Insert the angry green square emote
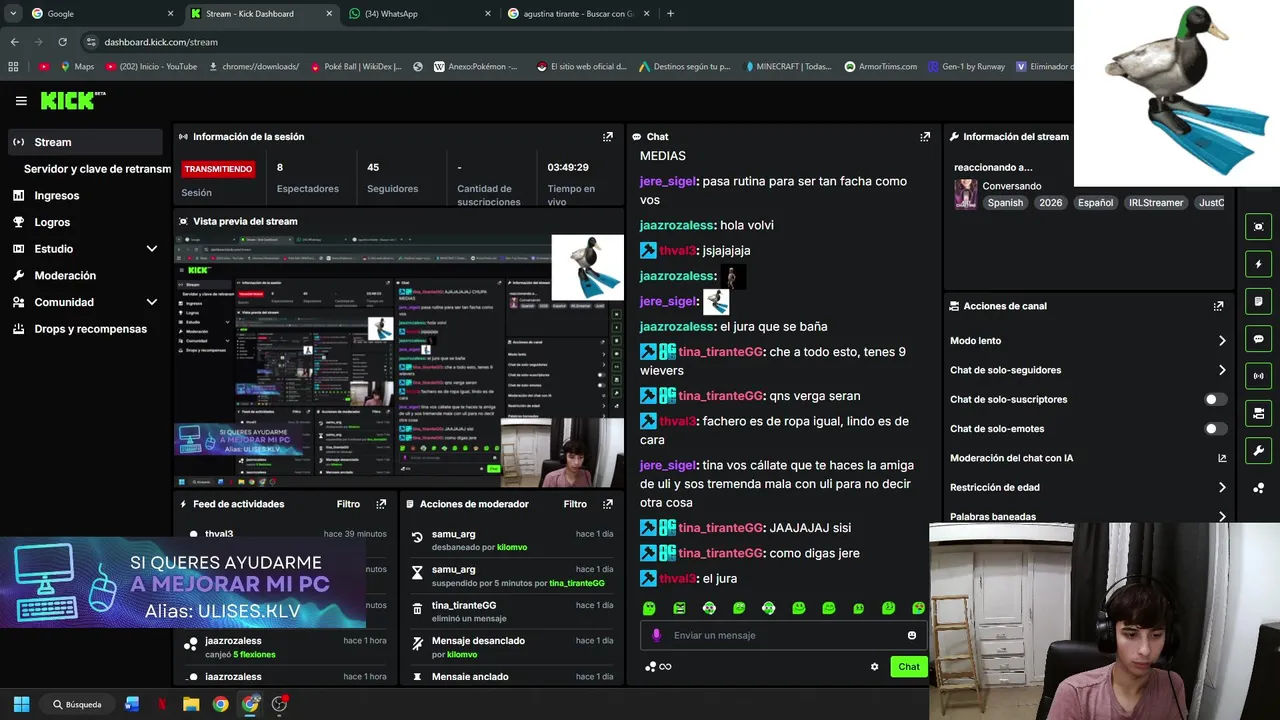 coord(679,608)
